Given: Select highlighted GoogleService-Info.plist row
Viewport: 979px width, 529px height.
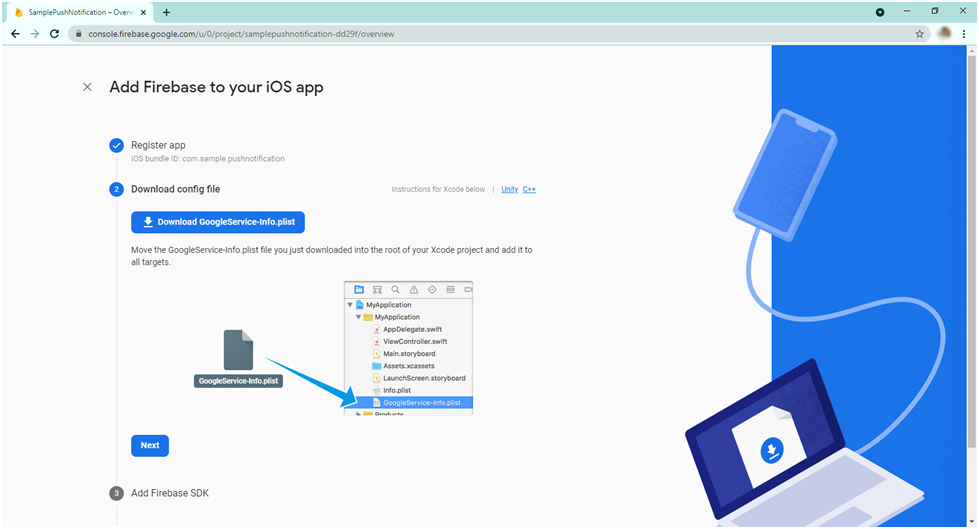Looking at the screenshot, I should coord(408,403).
